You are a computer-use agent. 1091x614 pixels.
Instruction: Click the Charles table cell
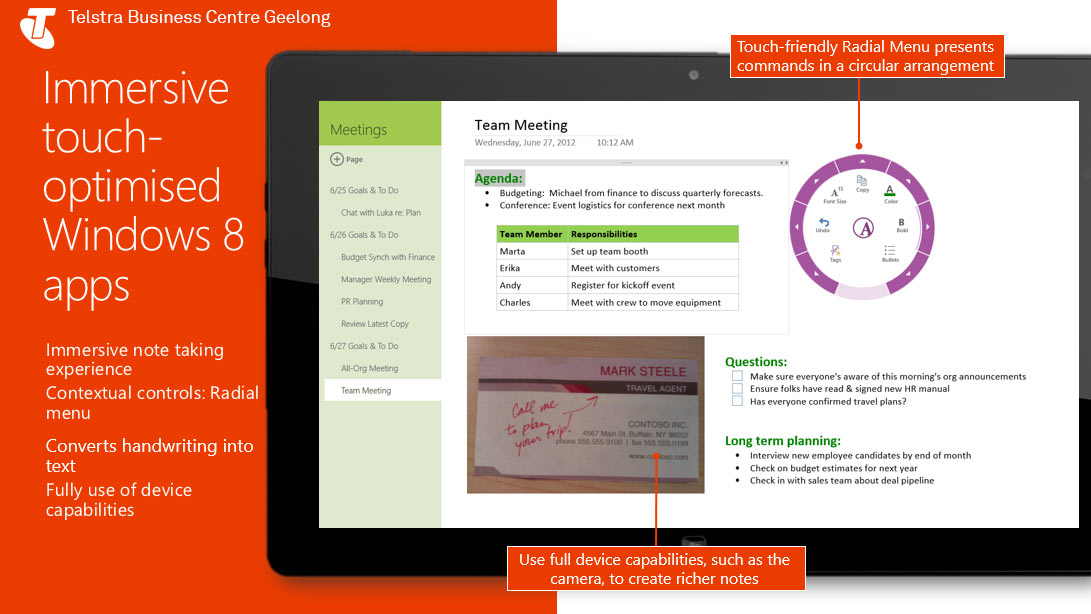[x=532, y=302]
